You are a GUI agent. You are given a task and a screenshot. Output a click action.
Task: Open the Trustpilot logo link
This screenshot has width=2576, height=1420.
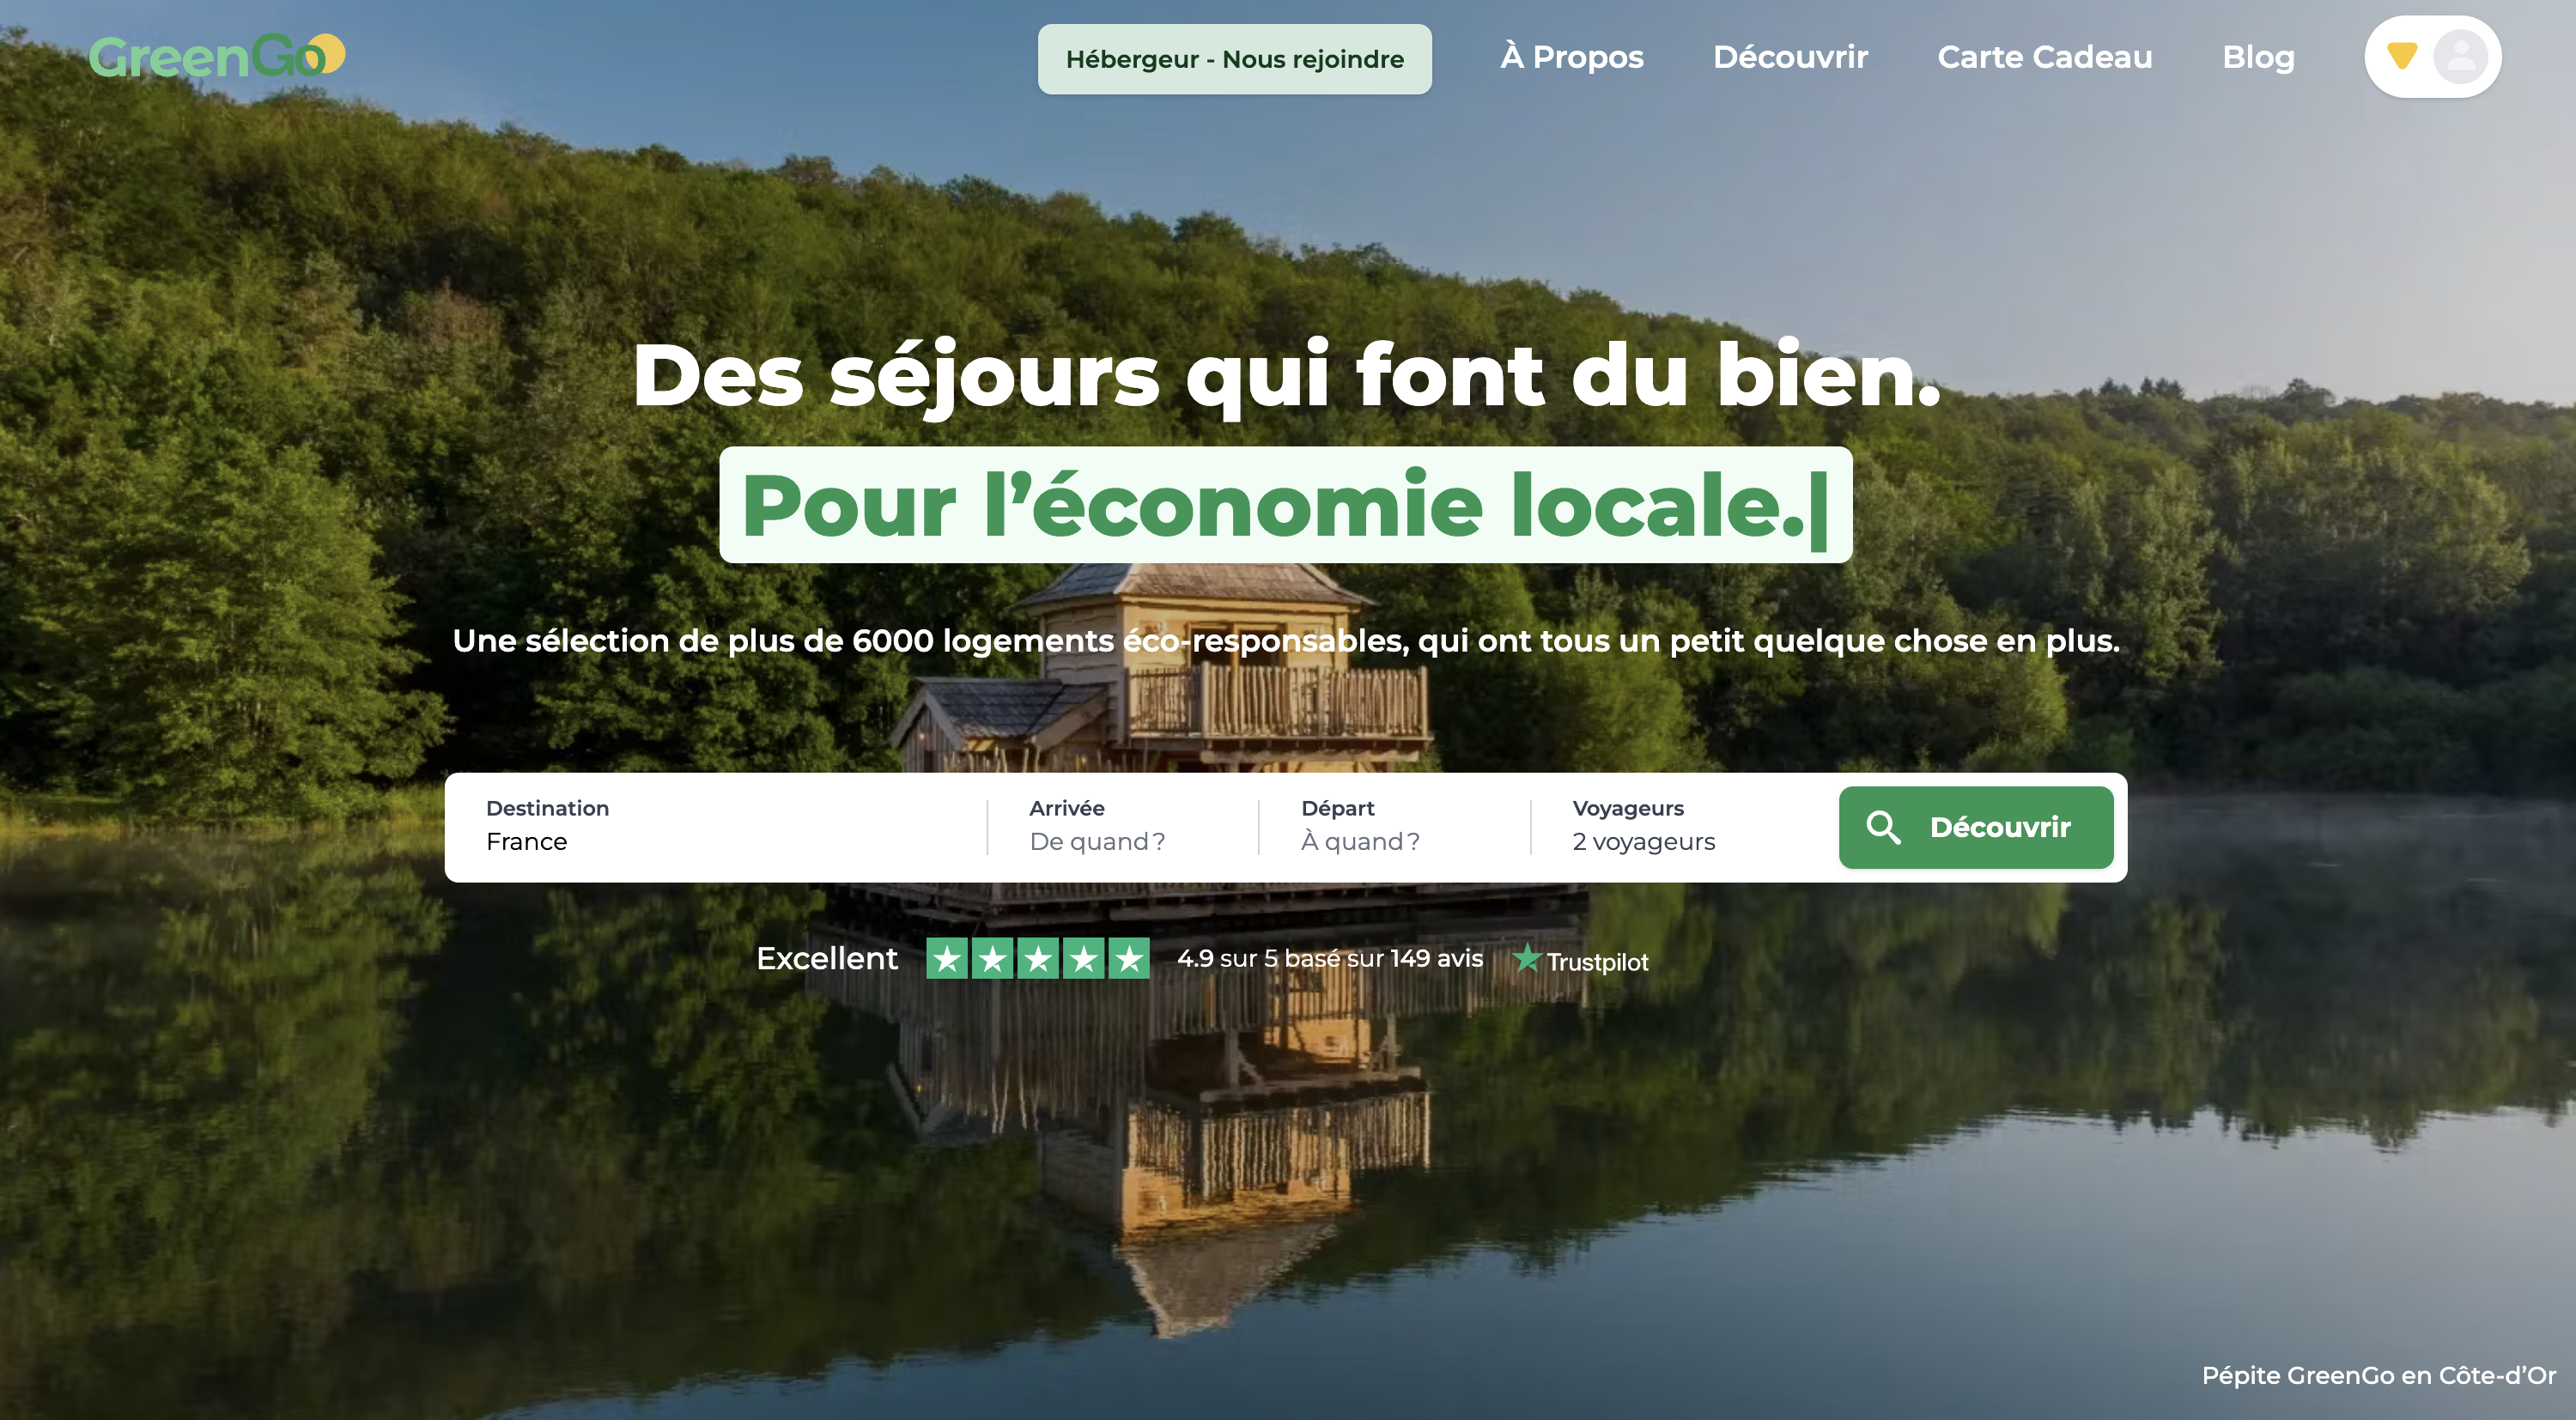[1580, 960]
